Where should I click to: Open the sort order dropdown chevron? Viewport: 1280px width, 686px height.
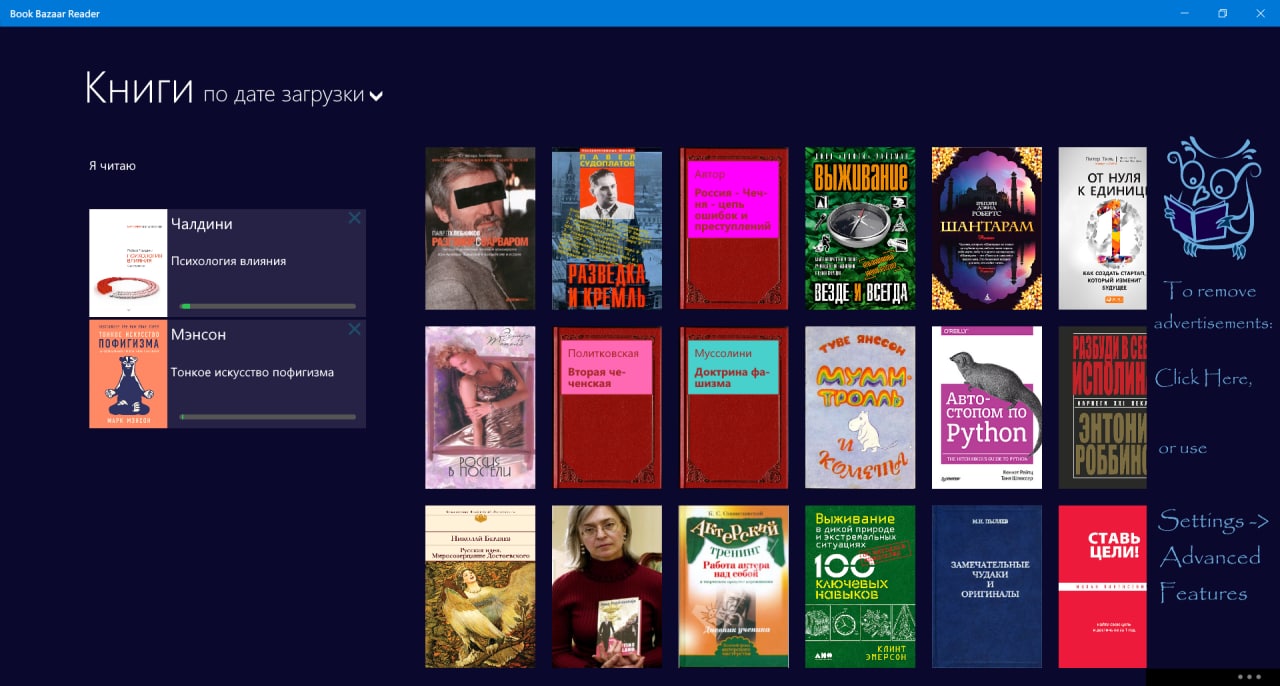point(376,96)
